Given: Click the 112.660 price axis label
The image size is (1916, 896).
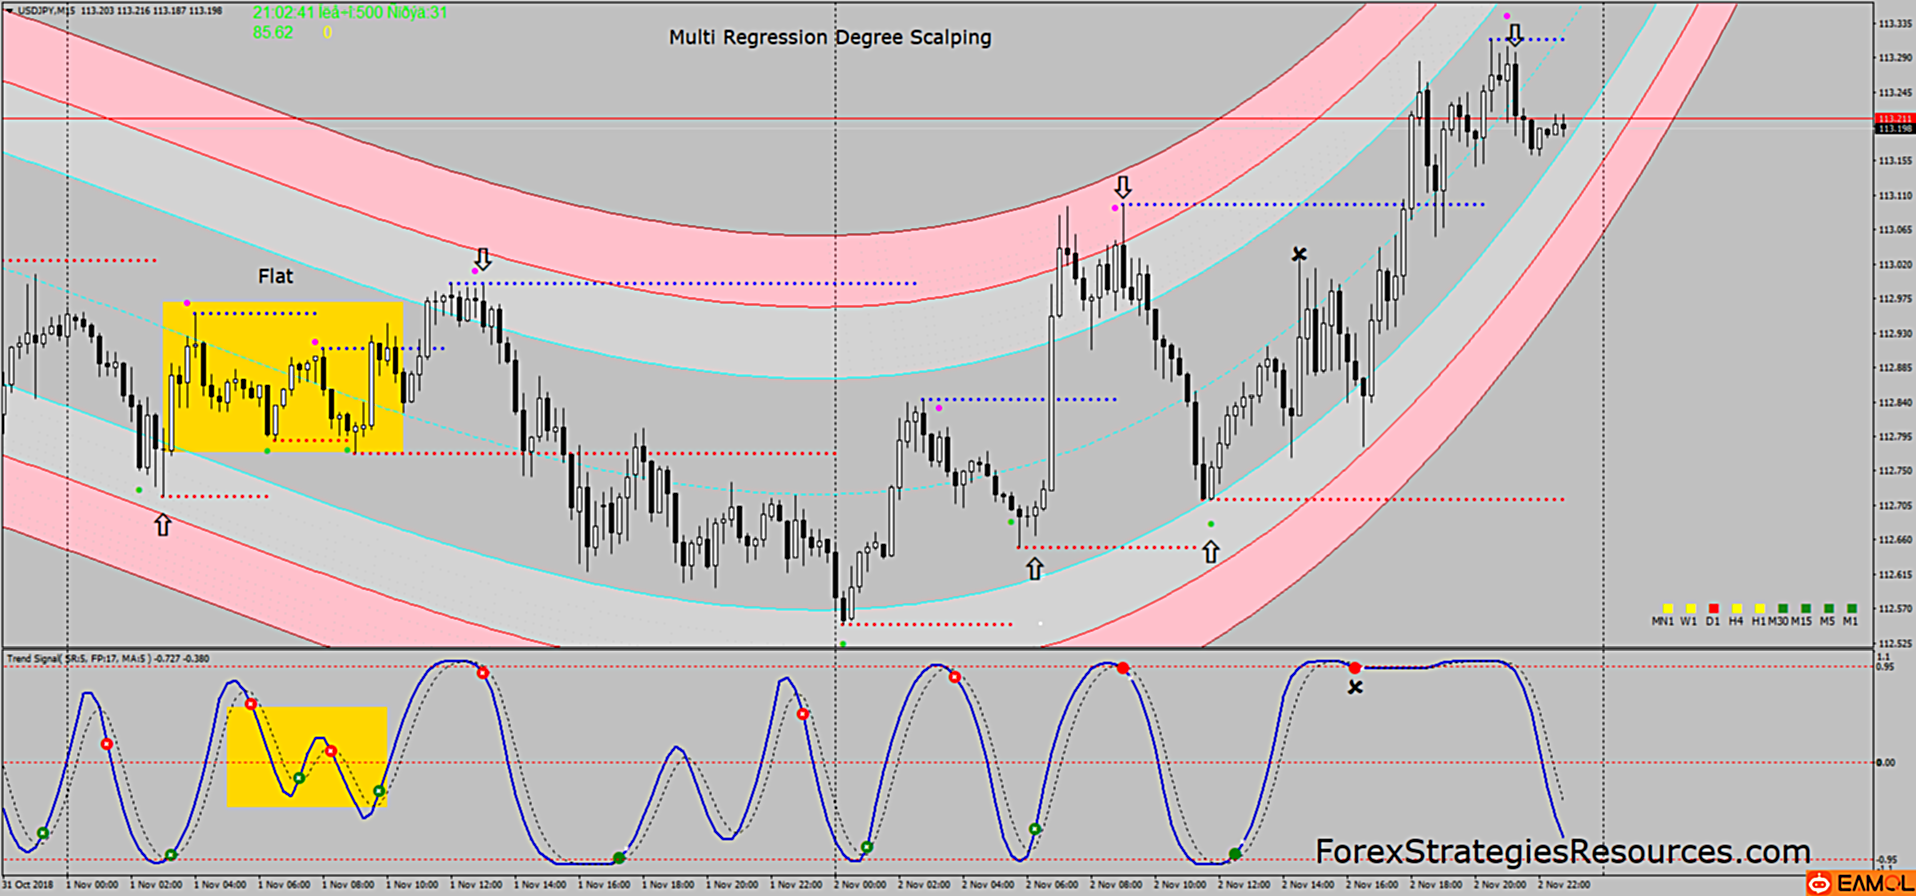Looking at the screenshot, I should point(1895,540).
